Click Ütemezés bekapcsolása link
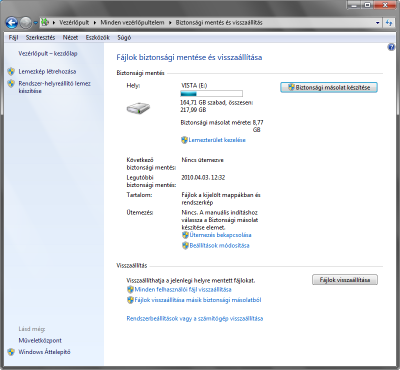Viewport: 400px width, 370px height. pyautogui.click(x=220, y=235)
